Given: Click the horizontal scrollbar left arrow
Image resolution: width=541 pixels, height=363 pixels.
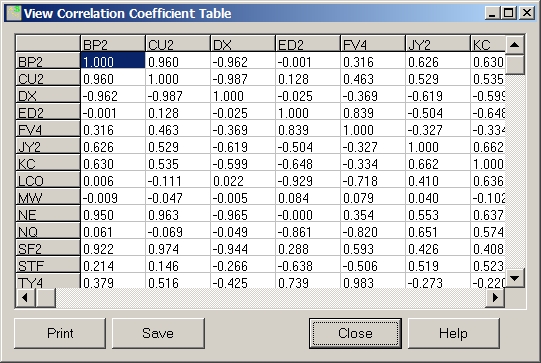Looking at the screenshot, I should point(26,297).
